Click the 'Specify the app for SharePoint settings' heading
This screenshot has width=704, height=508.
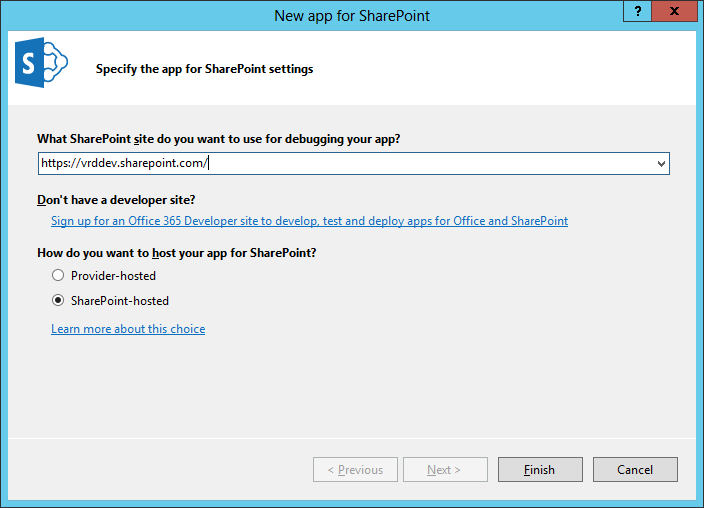click(204, 69)
